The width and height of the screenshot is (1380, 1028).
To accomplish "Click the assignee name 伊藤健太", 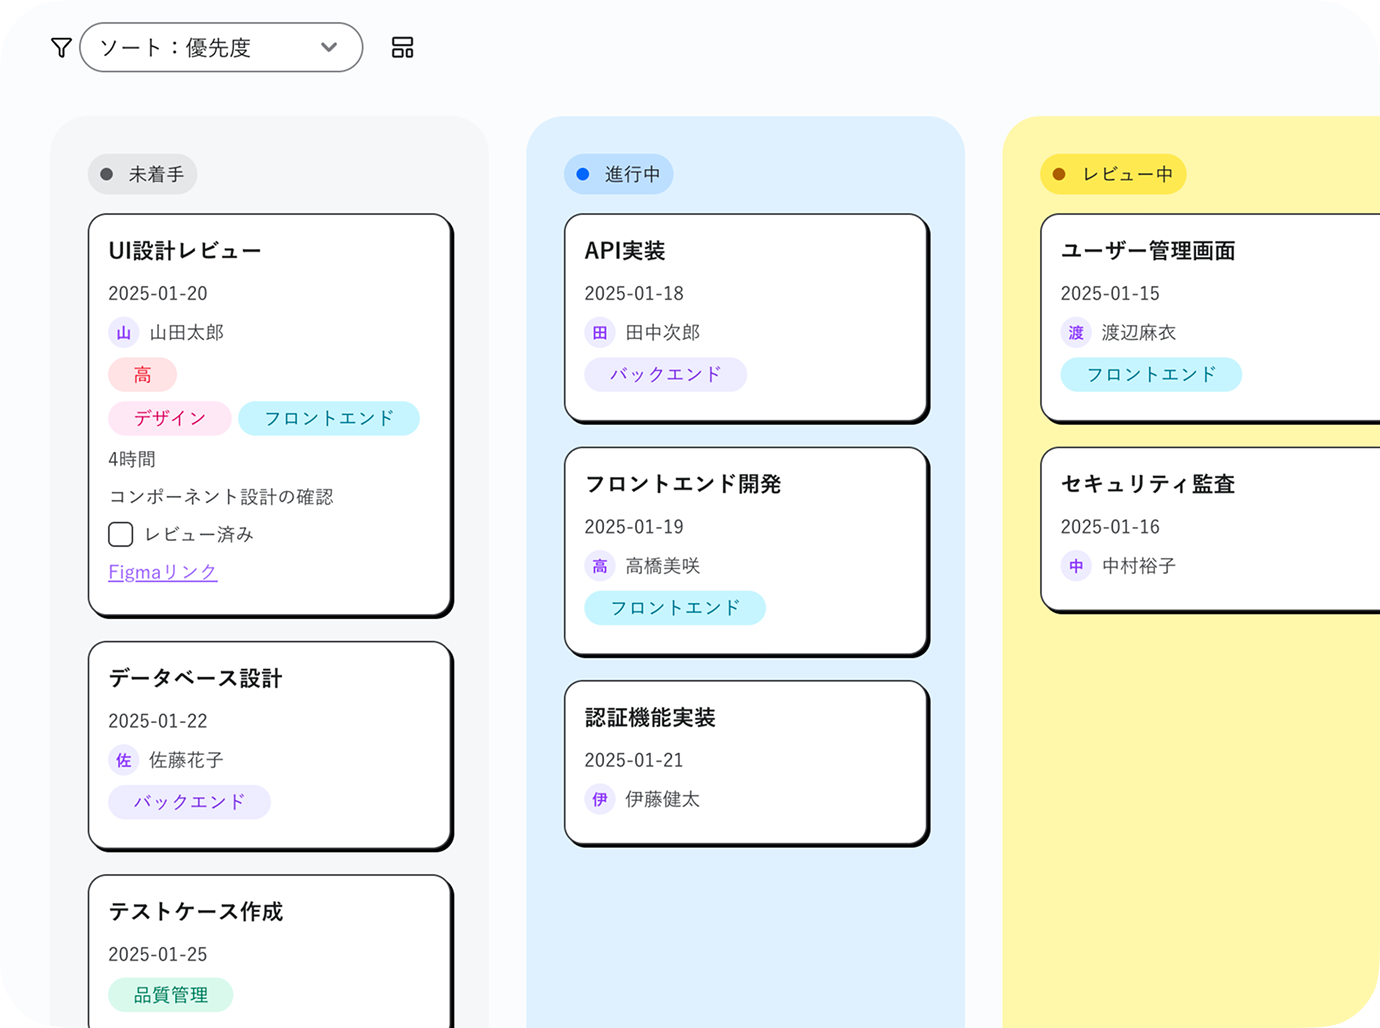I will click(662, 799).
